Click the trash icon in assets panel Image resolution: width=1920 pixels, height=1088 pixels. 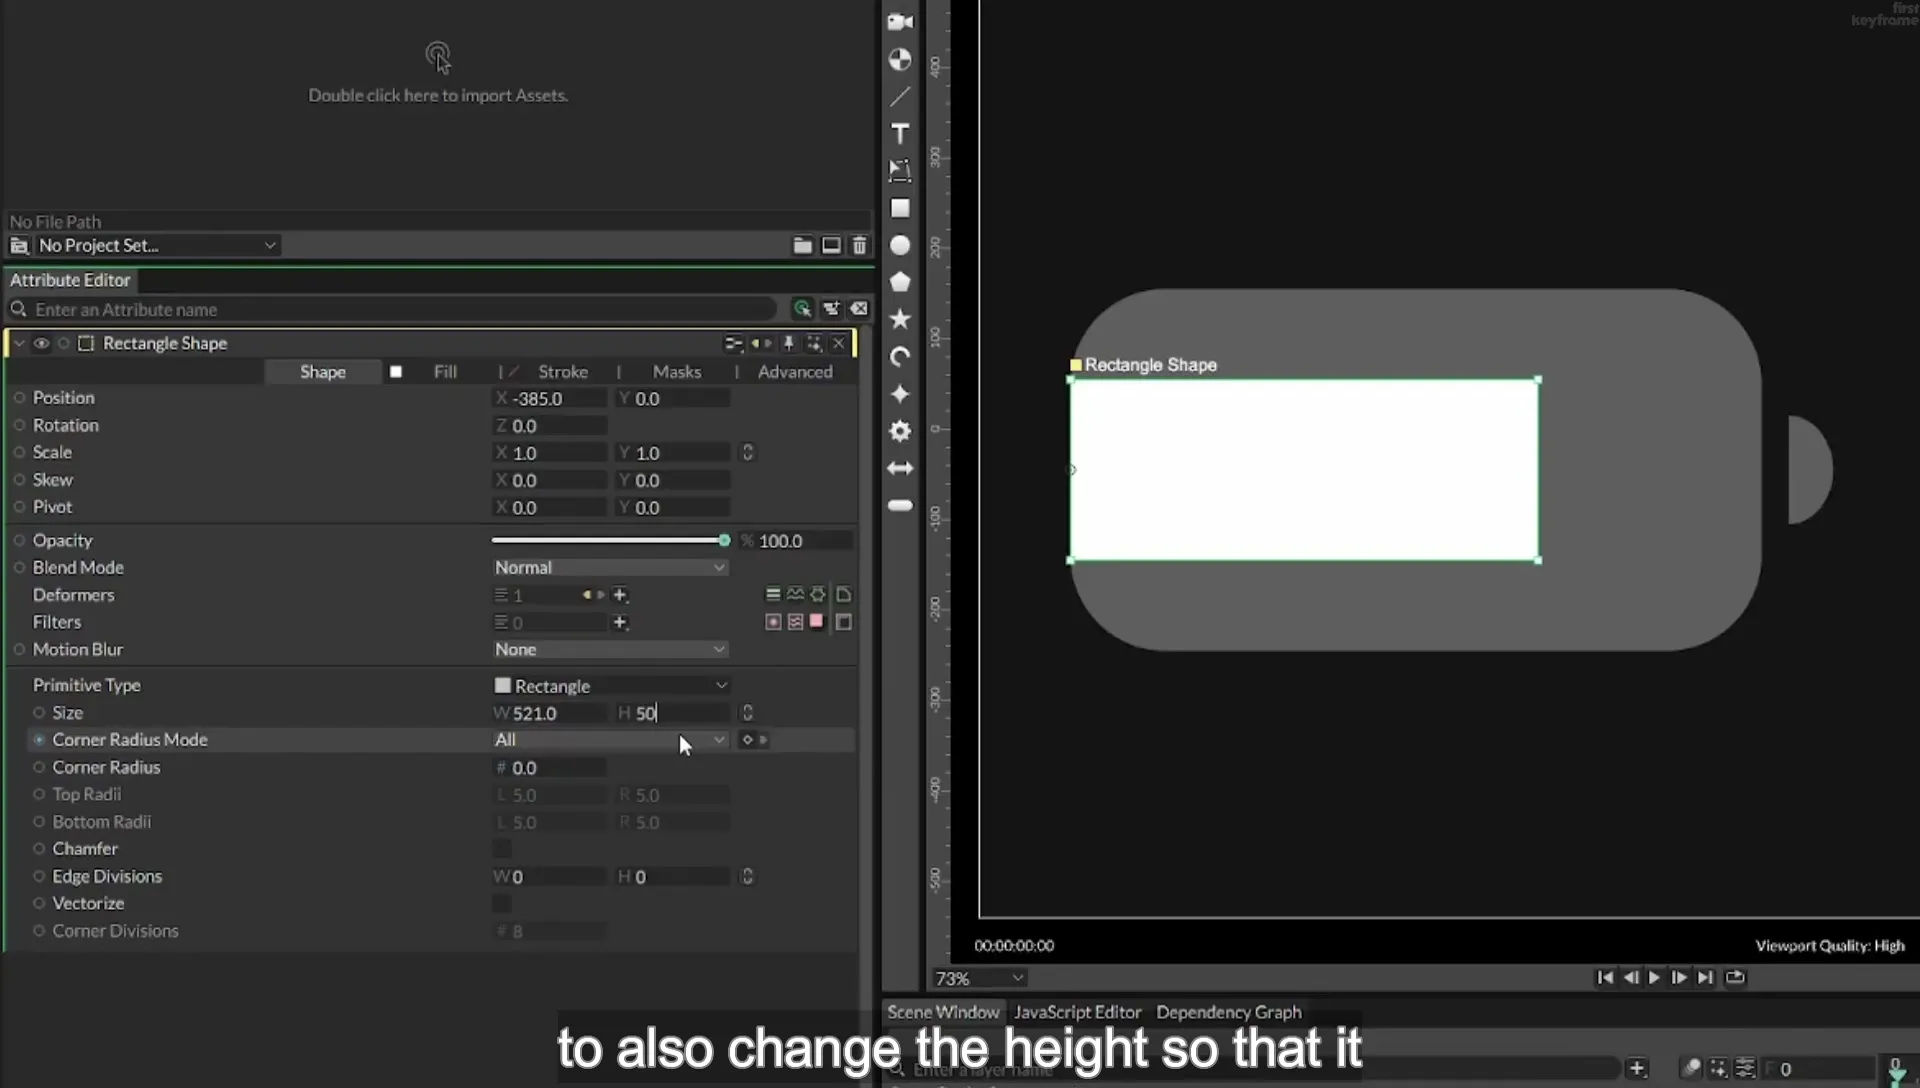(859, 245)
